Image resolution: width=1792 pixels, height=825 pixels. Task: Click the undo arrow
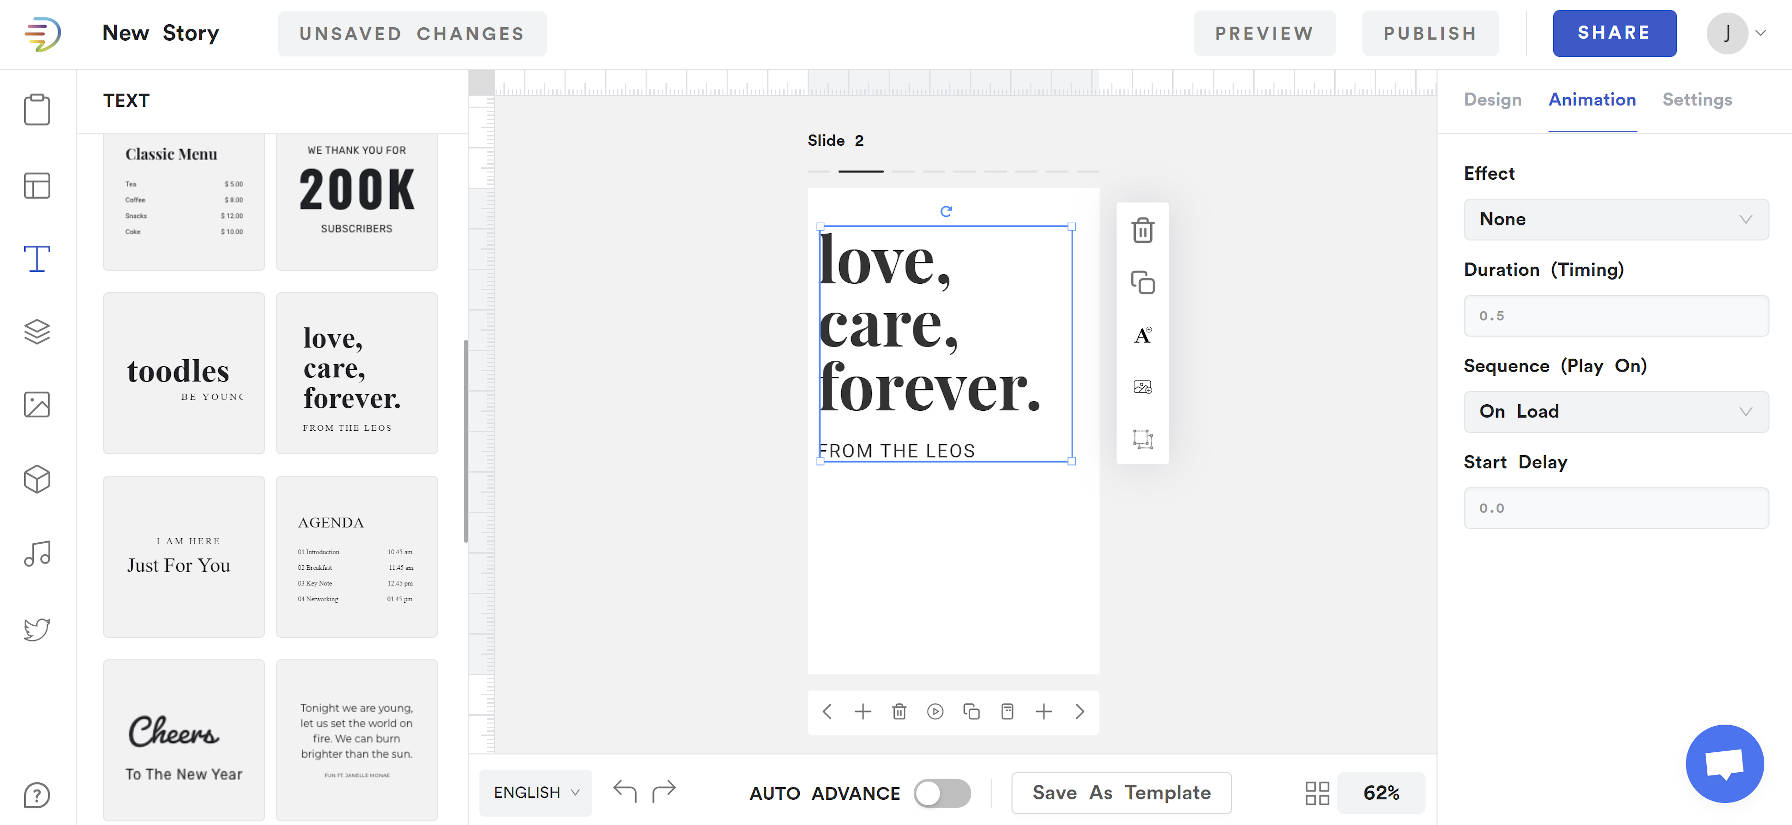pyautogui.click(x=625, y=792)
